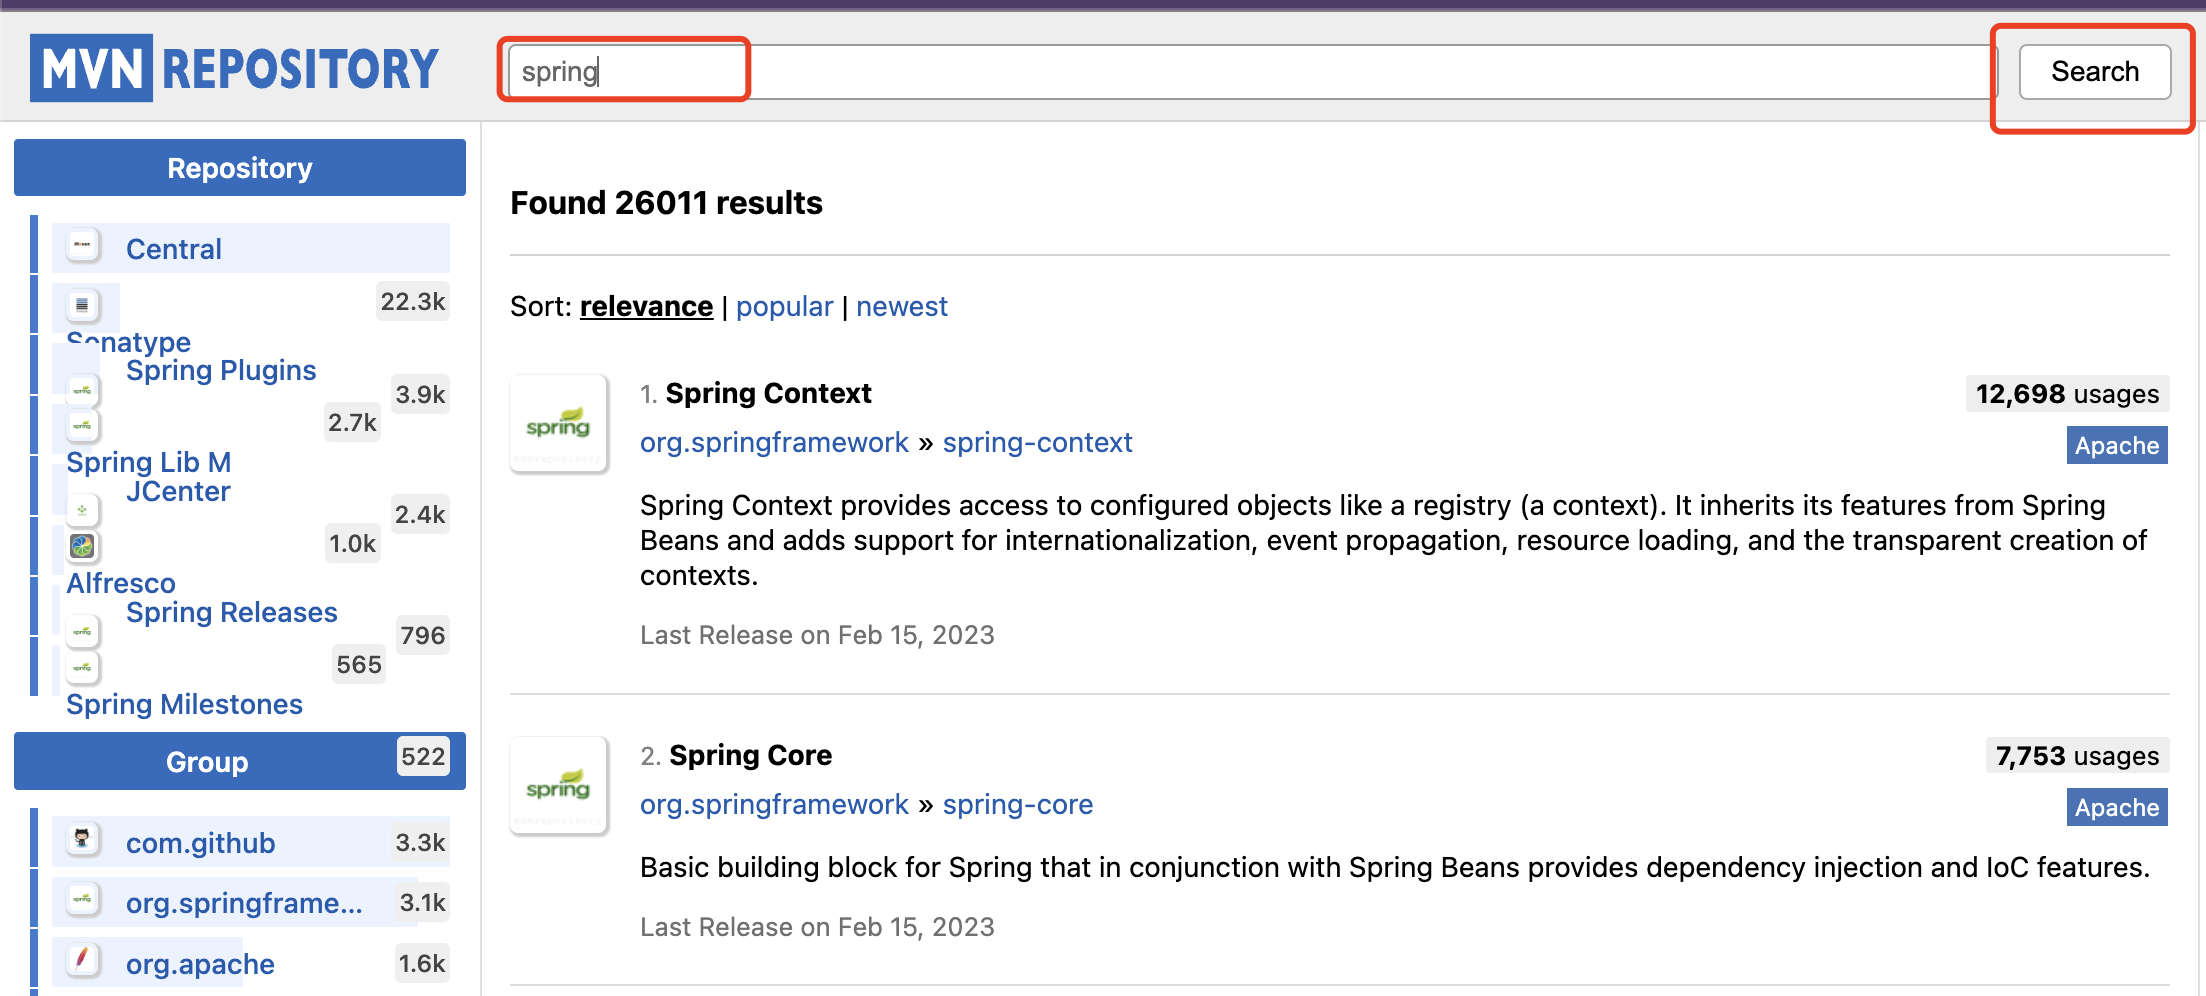
Task: Click Spring Context 'Last Release on Feb 15, 2023'
Action: [817, 635]
